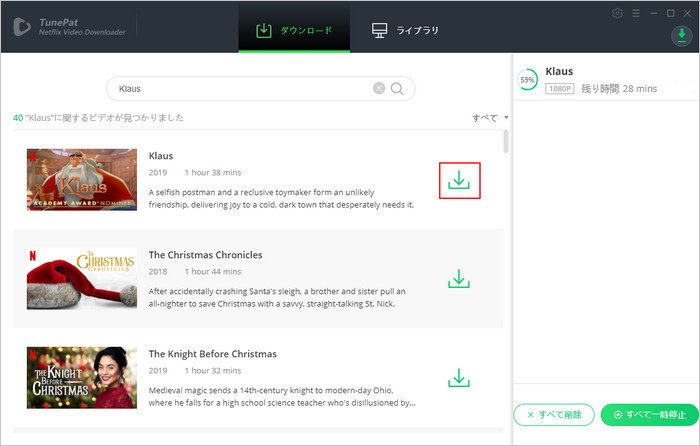Close the TunePat window
700x446 pixels.
(x=688, y=13)
